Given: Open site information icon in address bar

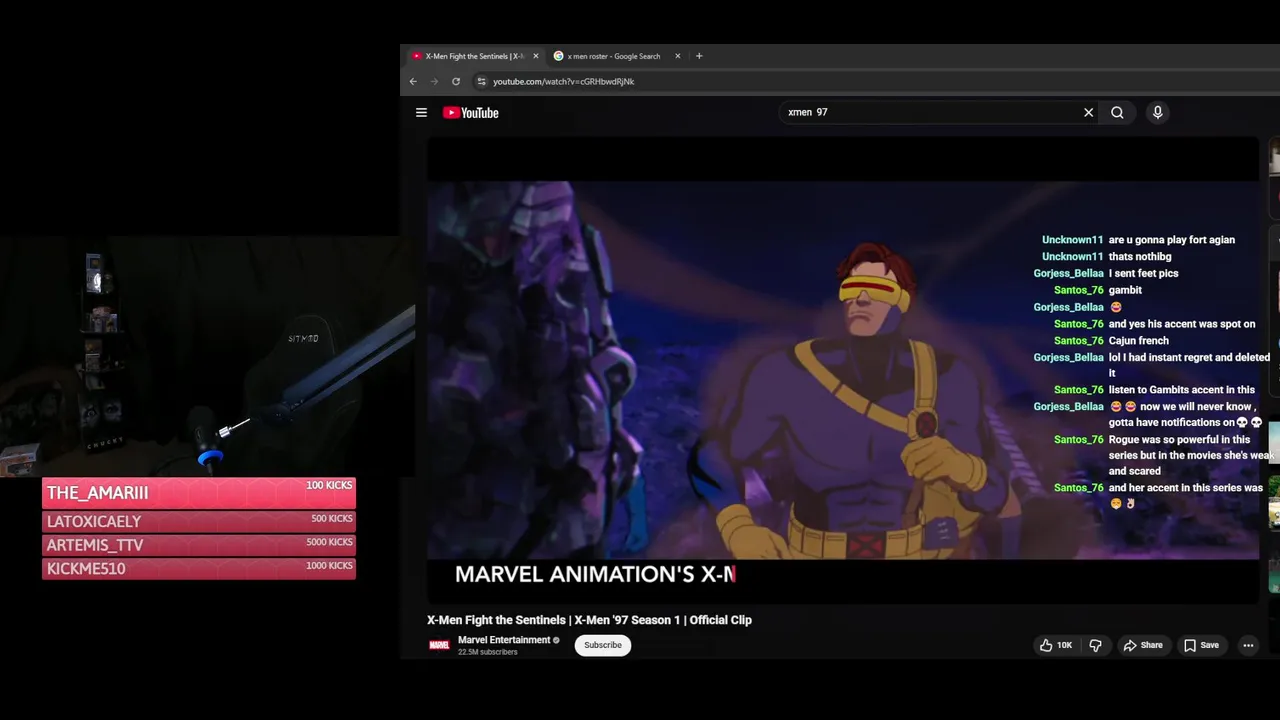Looking at the screenshot, I should coord(481,82).
